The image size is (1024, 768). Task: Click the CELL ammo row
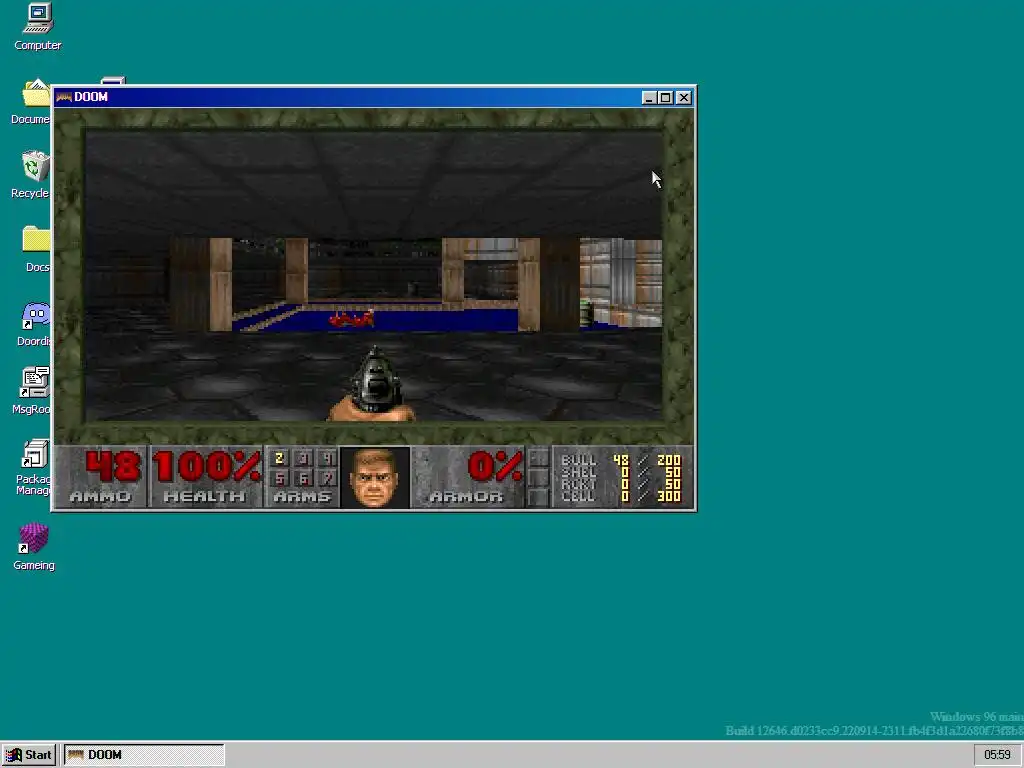620,496
